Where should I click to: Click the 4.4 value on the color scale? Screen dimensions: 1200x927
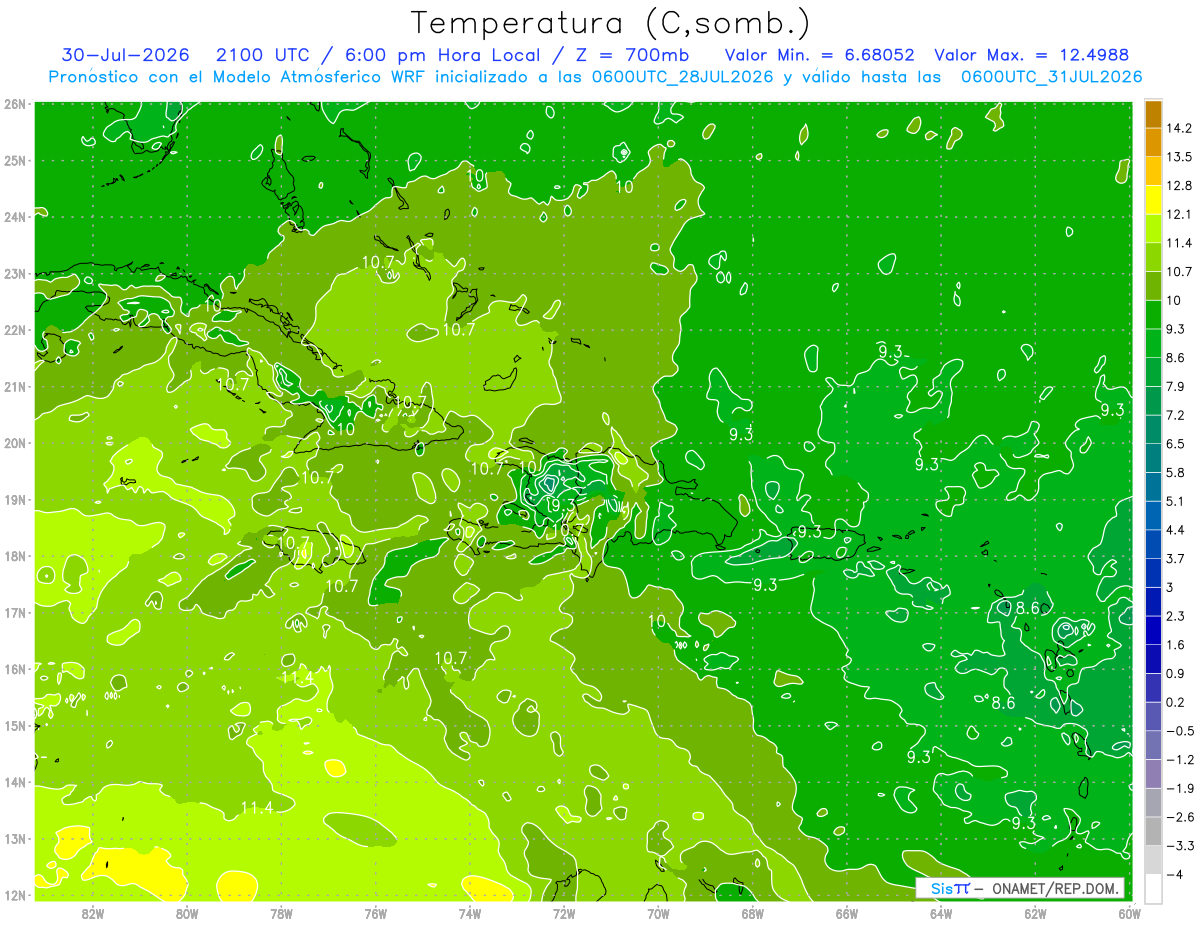1175,529
